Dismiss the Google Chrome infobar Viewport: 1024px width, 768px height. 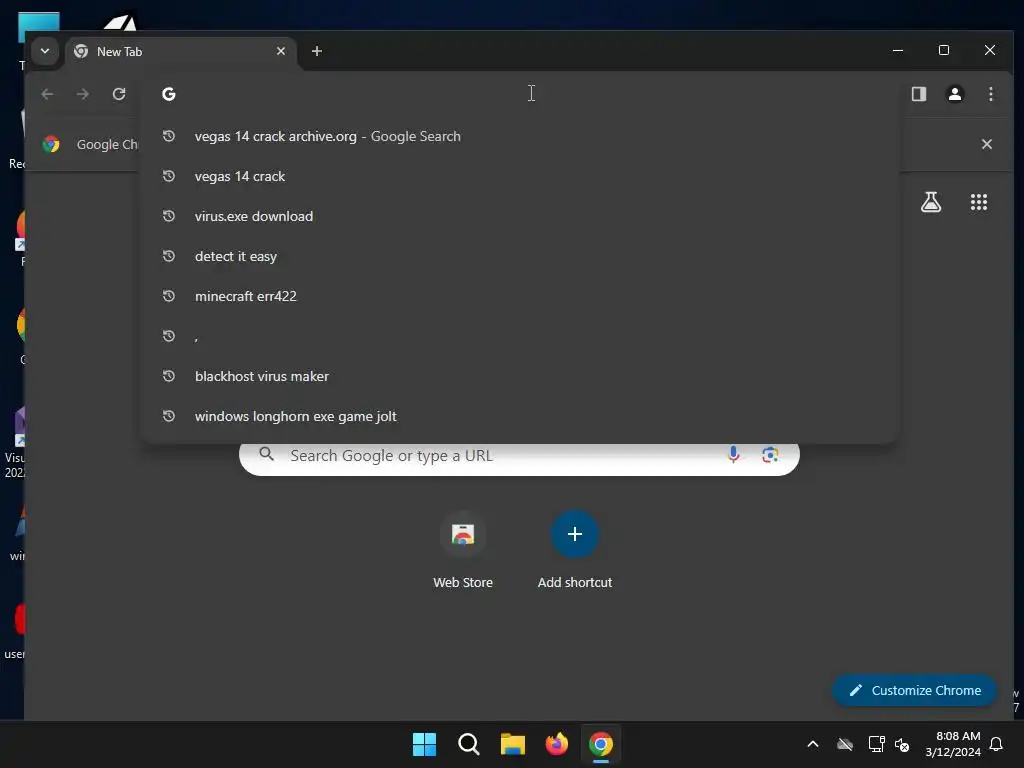987,144
